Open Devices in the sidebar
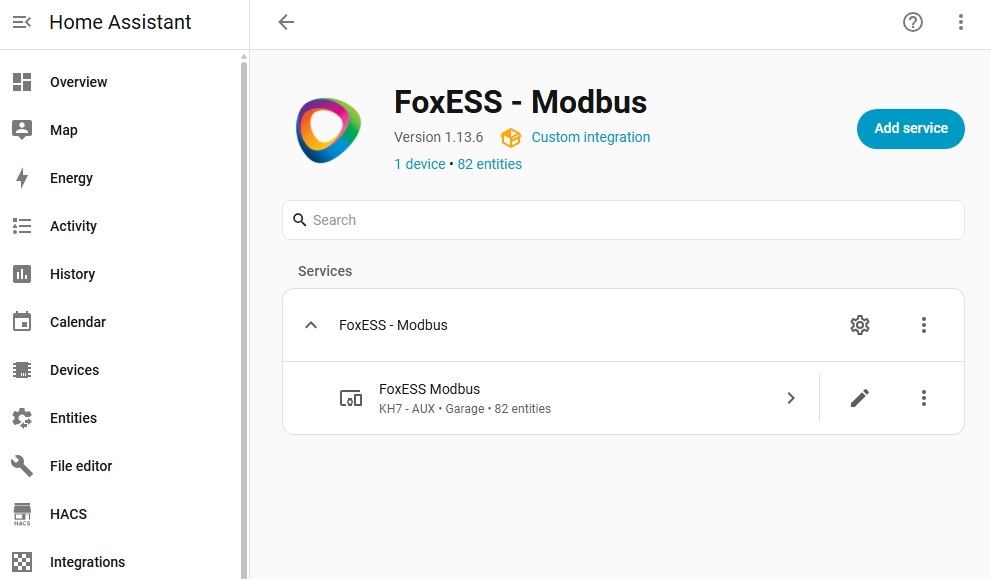991x579 pixels. point(120,370)
